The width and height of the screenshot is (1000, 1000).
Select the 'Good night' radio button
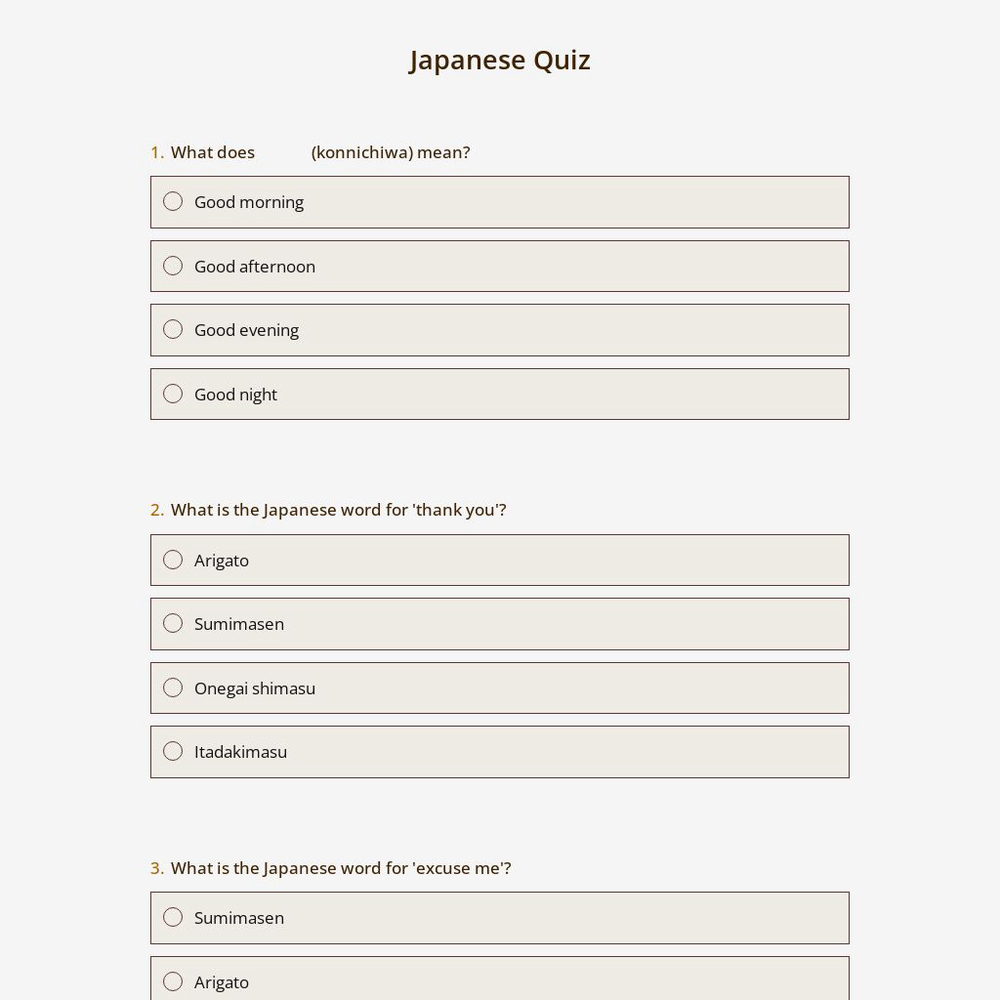point(173,393)
